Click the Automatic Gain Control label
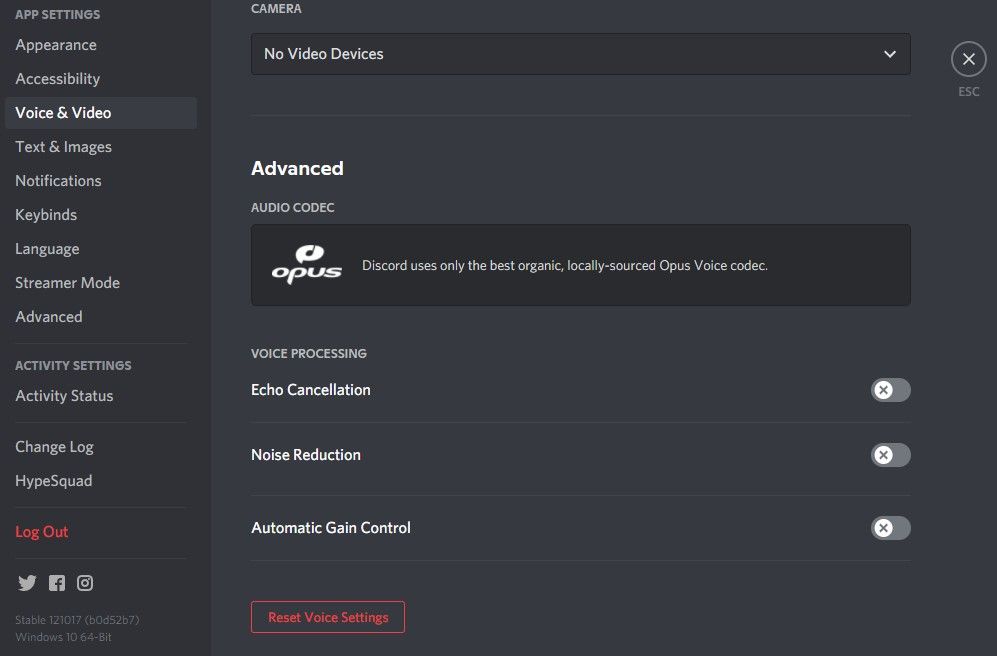The height and width of the screenshot is (656, 997). [331, 528]
